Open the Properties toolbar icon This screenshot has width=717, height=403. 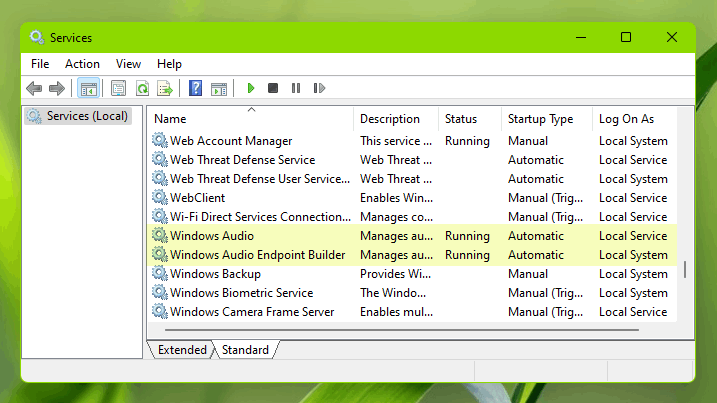point(118,88)
